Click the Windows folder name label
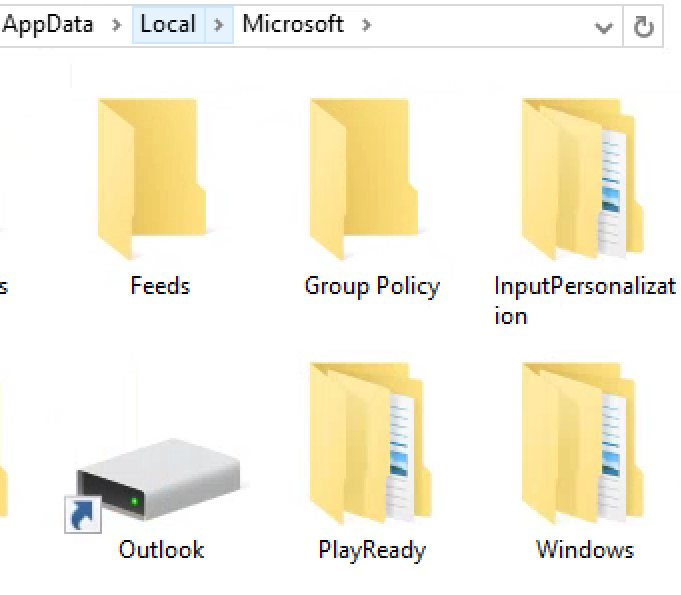Viewport: 681px width, 595px height. (585, 549)
